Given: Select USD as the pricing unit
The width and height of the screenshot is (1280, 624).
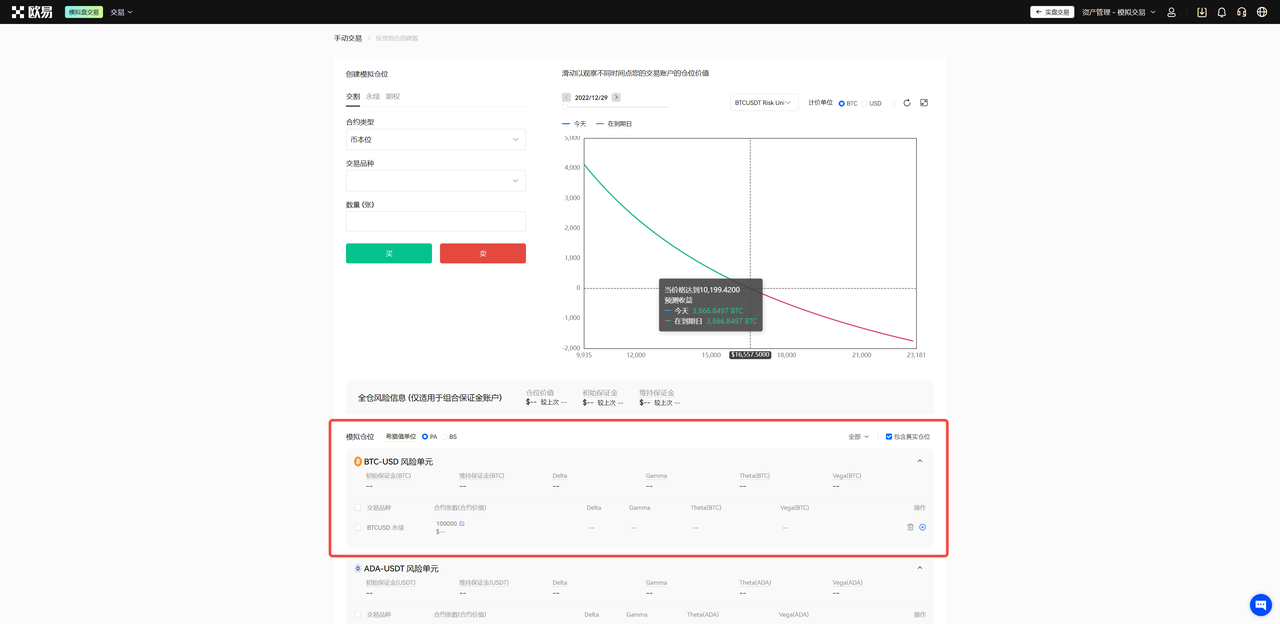Looking at the screenshot, I should tap(865, 103).
